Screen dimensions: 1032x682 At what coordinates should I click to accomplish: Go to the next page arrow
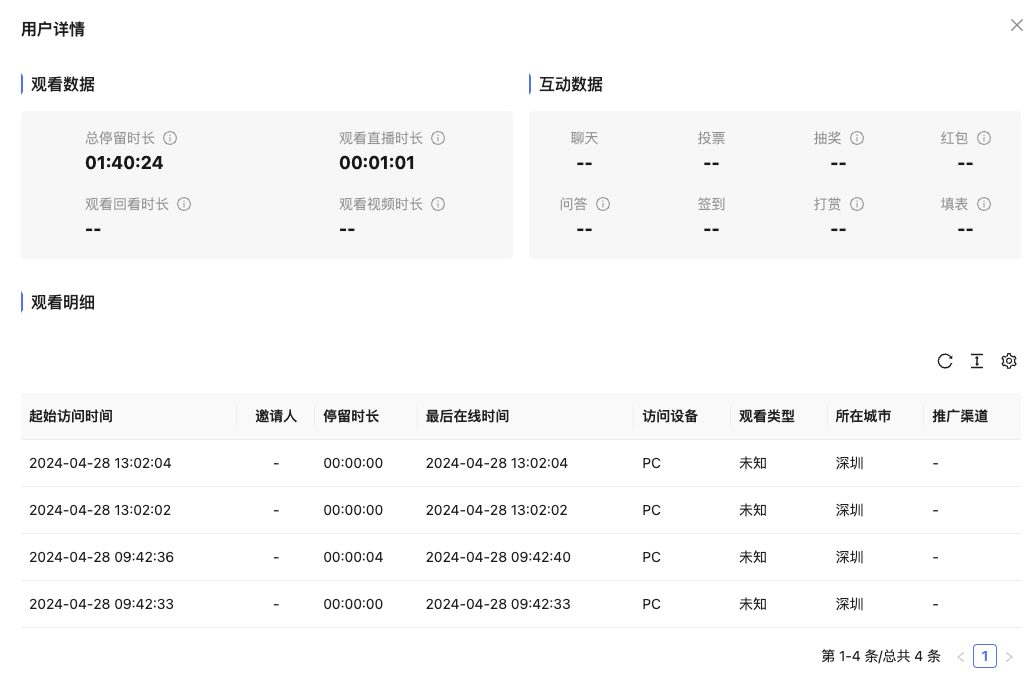pos(1009,657)
